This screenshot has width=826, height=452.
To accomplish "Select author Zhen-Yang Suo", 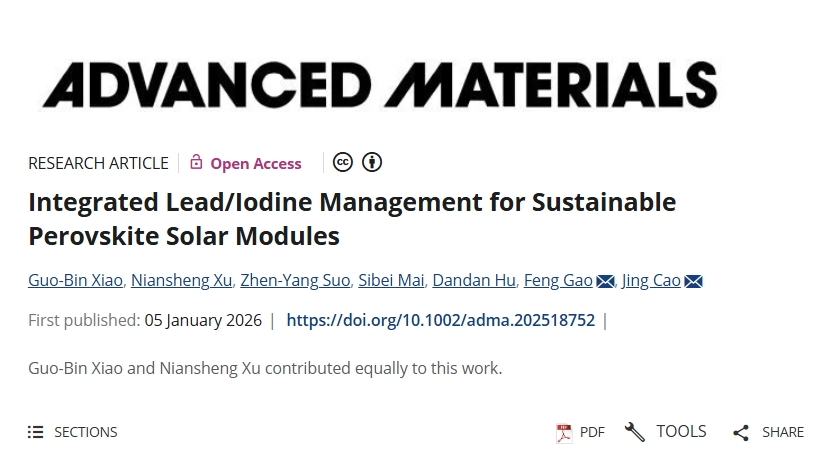I will pyautogui.click(x=295, y=280).
